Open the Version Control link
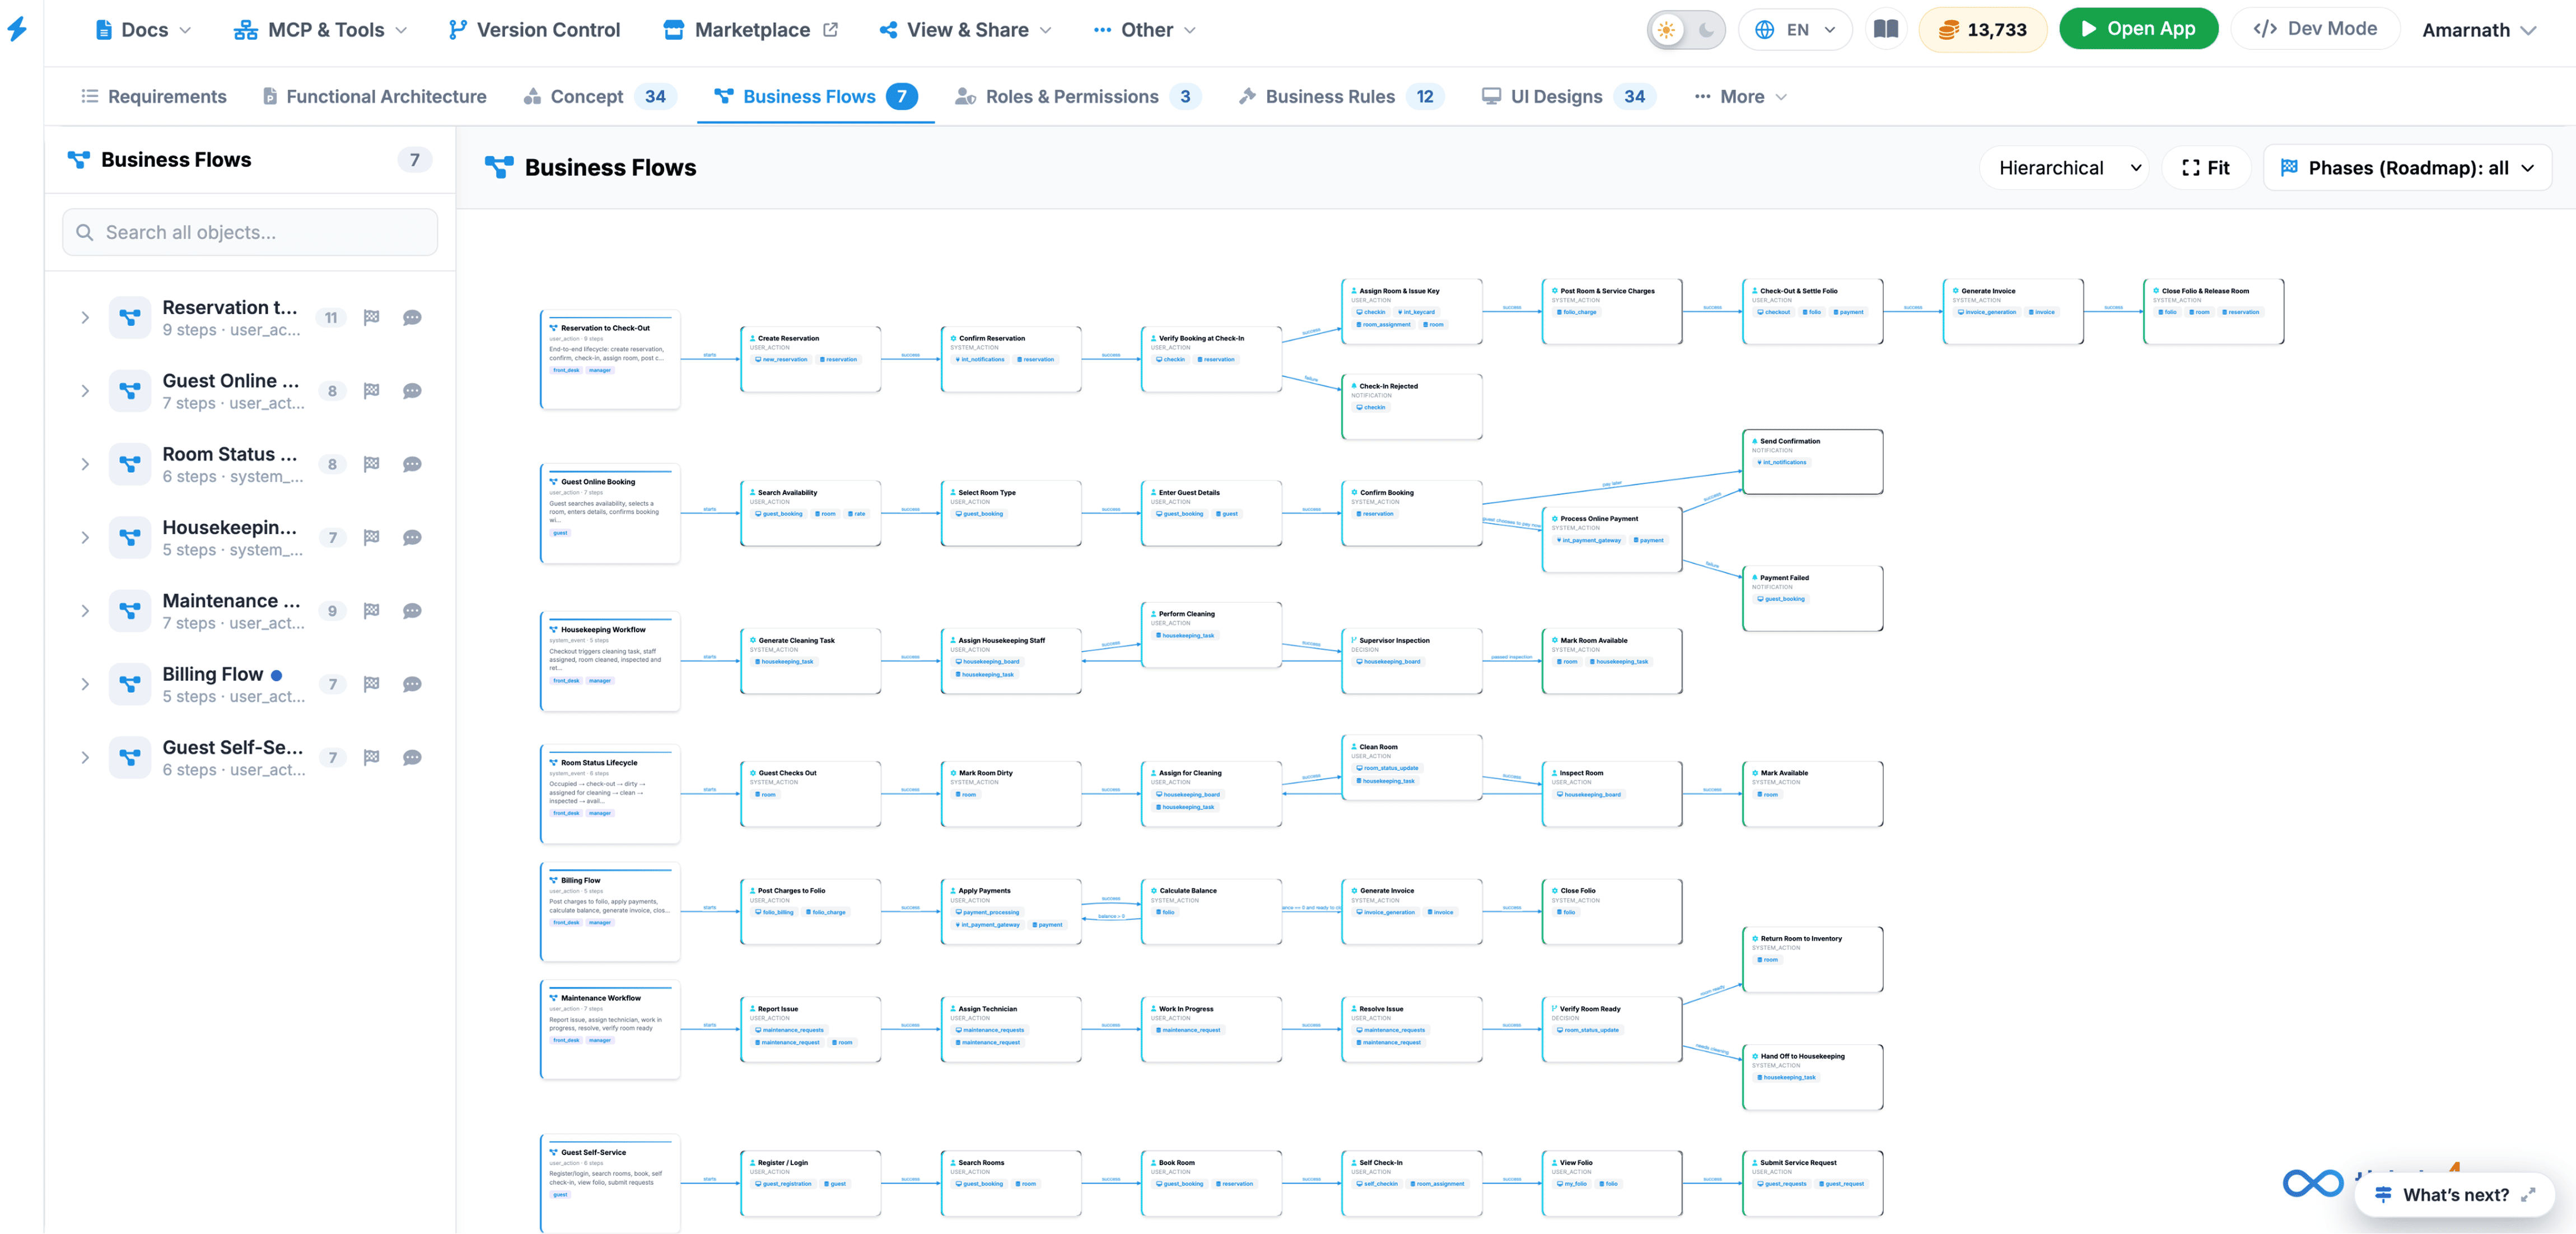The image size is (2576, 1234). [534, 30]
